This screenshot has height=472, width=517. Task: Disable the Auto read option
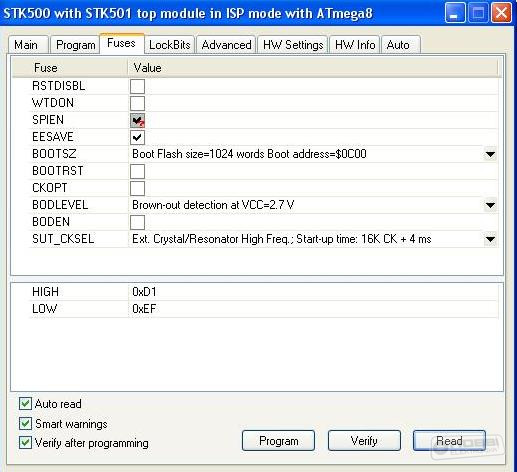click(25, 404)
